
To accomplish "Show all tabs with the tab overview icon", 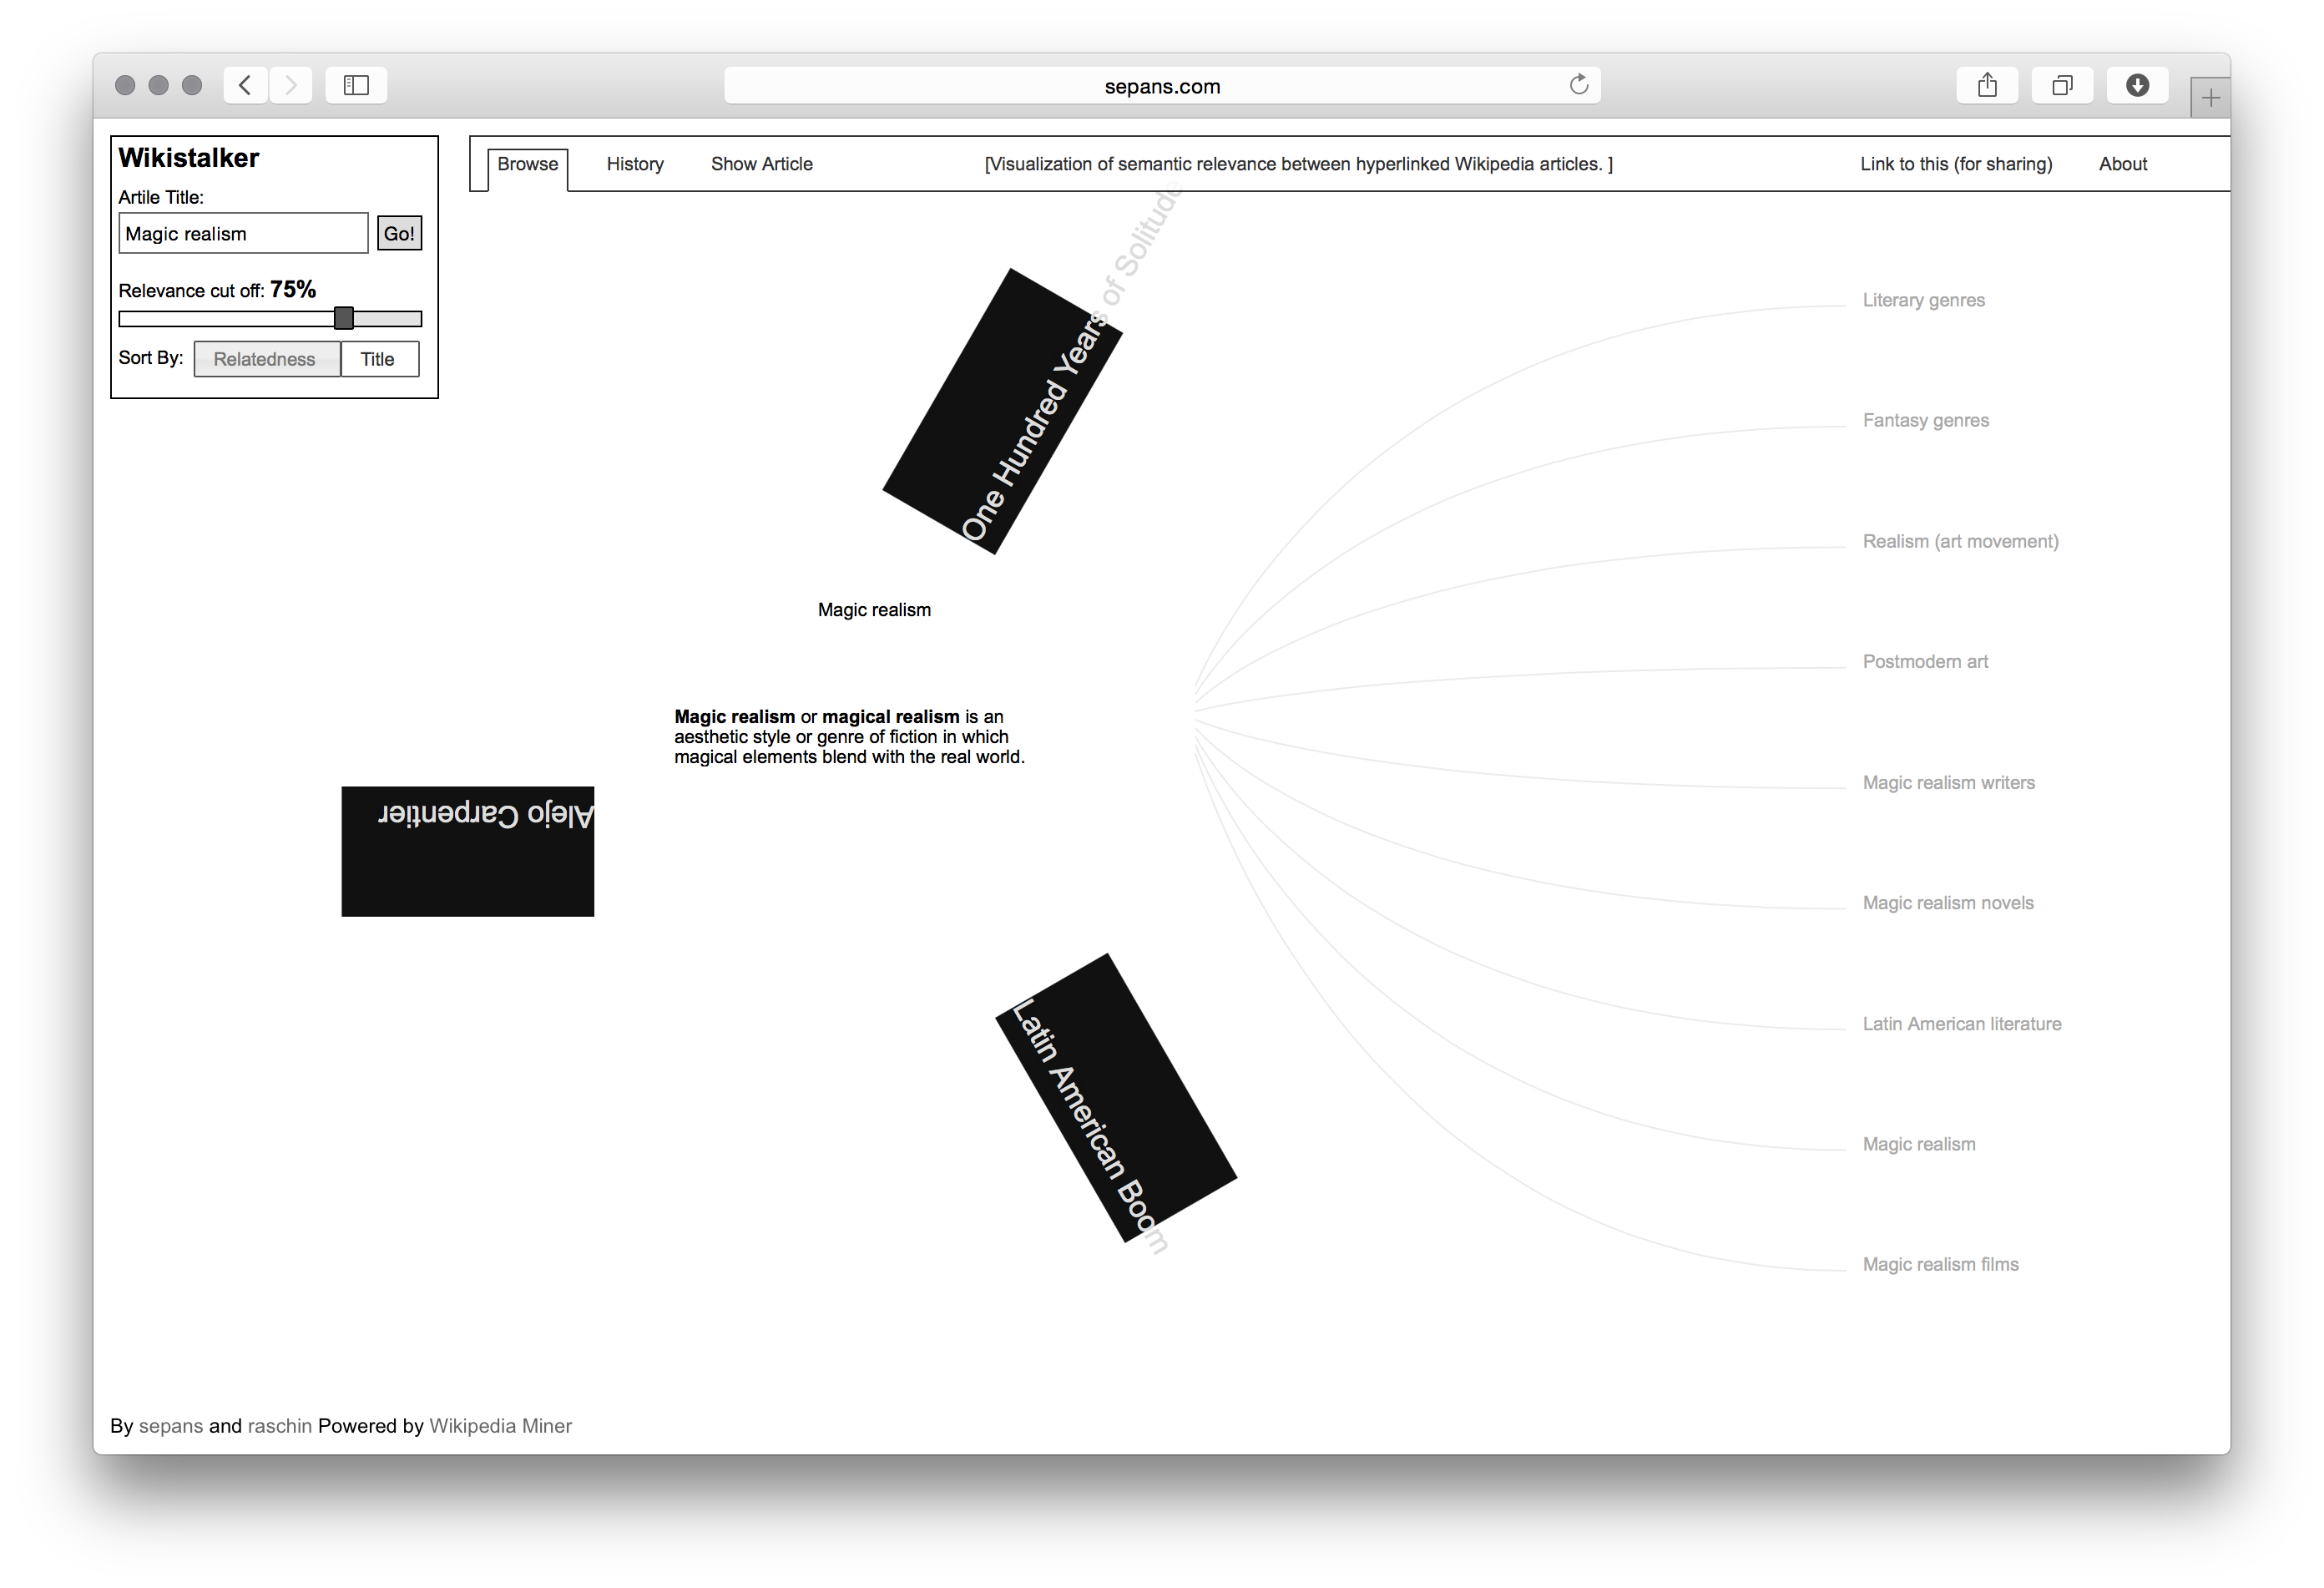I will point(2063,85).
